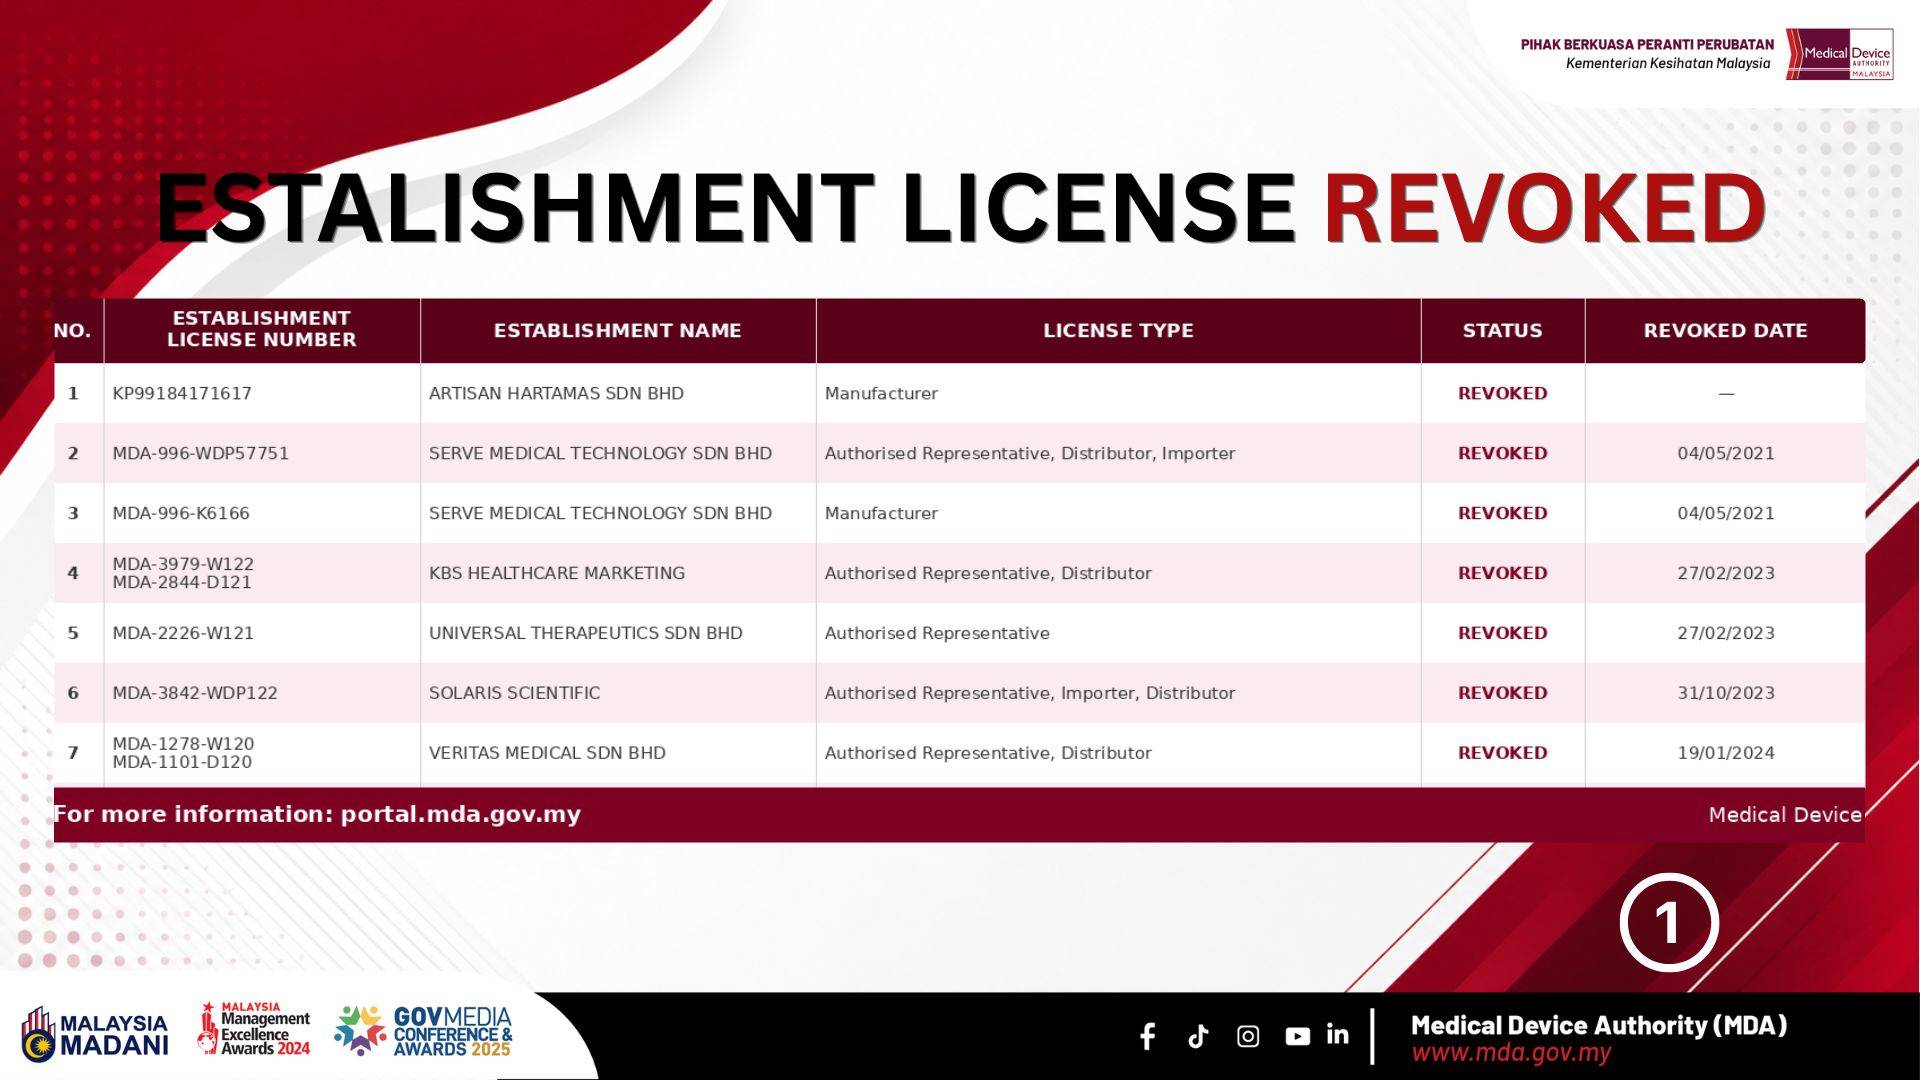The image size is (1920, 1080).
Task: Click Manufacturer license type for Artisan Hartamas
Action: (x=881, y=393)
